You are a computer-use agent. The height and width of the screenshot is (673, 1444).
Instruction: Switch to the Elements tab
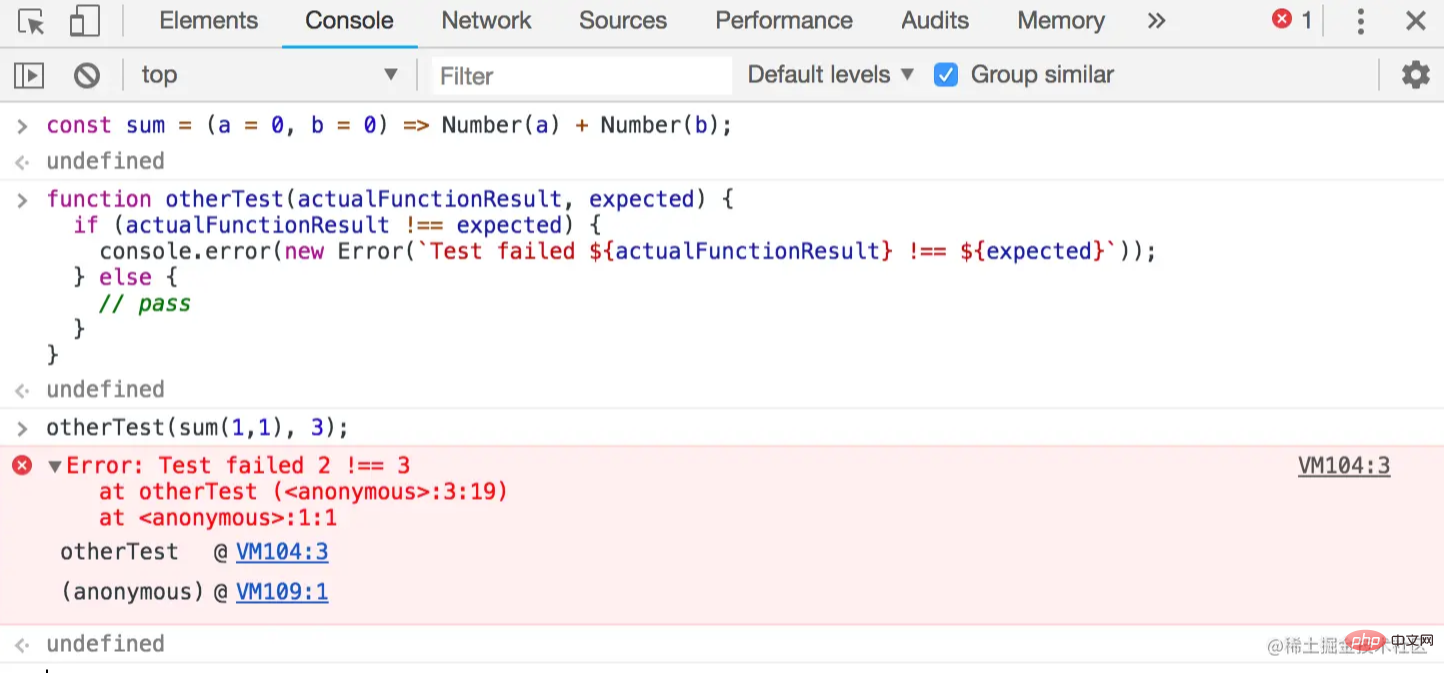point(208,21)
